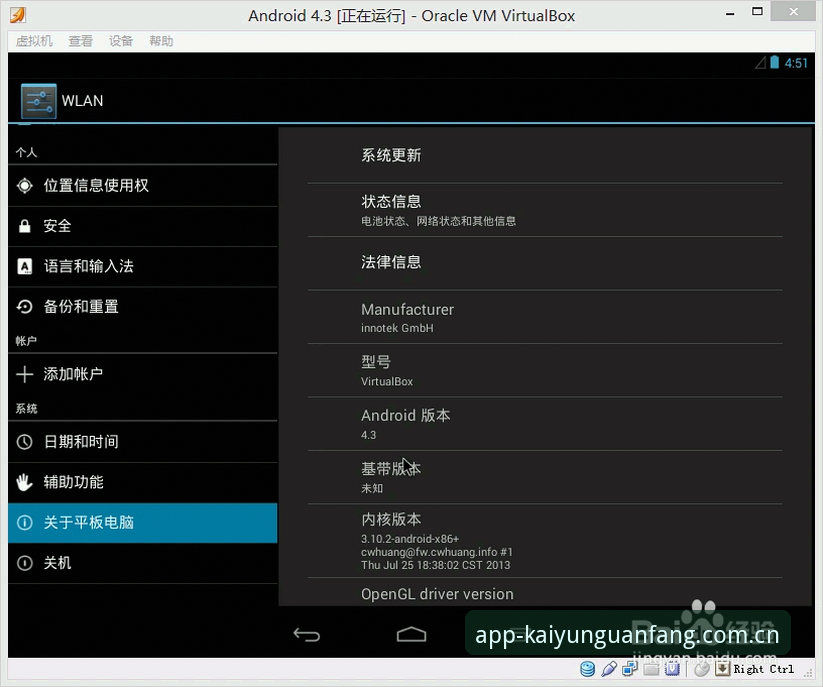This screenshot has height=687, width=823.
Task: Click the location target icon for 位置信息使用权
Action: coord(25,185)
